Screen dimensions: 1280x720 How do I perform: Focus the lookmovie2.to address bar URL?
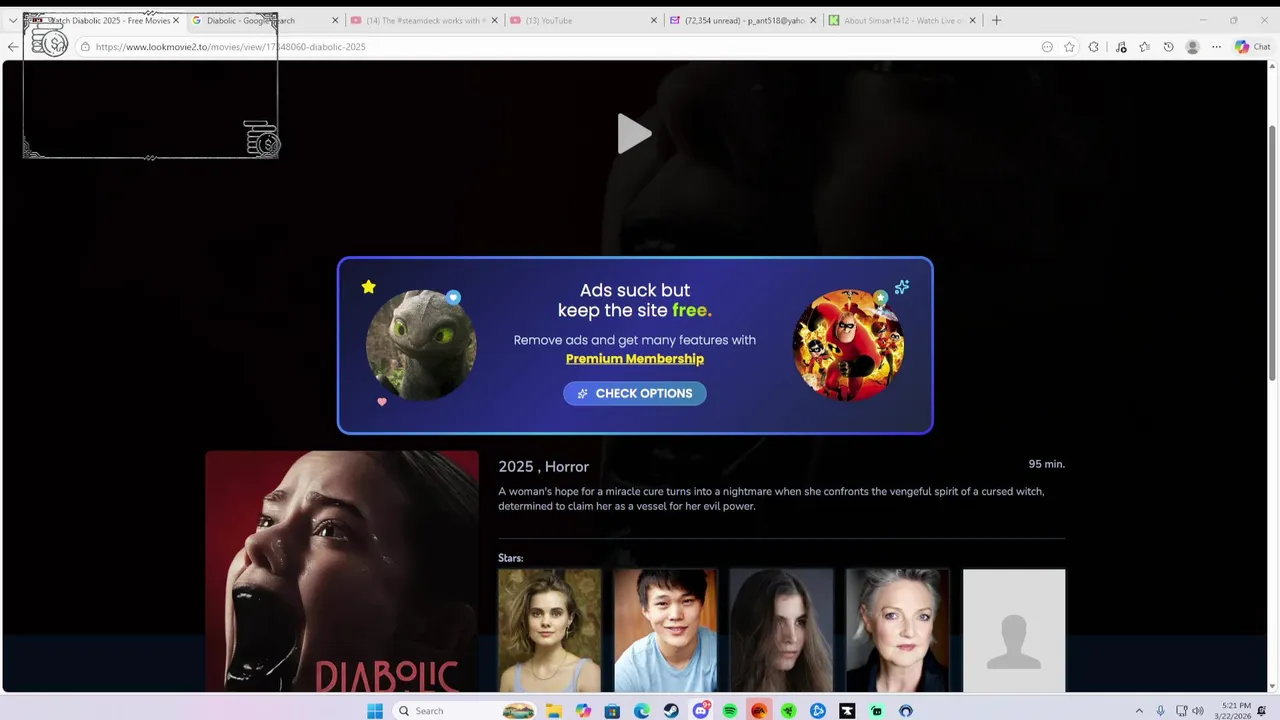point(230,47)
